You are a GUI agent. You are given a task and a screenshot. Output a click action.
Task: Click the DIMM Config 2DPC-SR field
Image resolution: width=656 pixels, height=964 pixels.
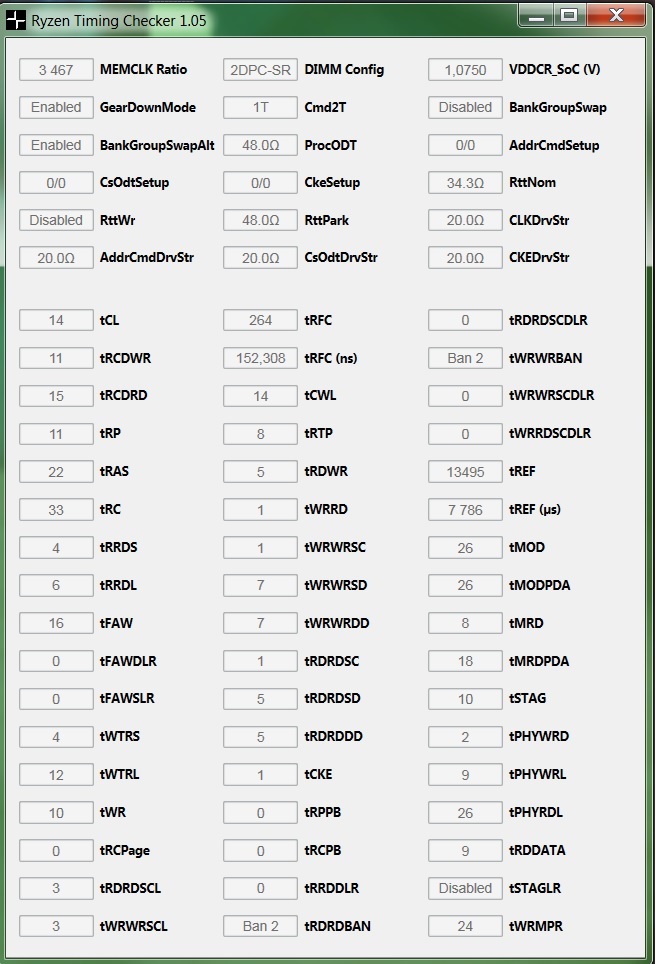coord(261,70)
